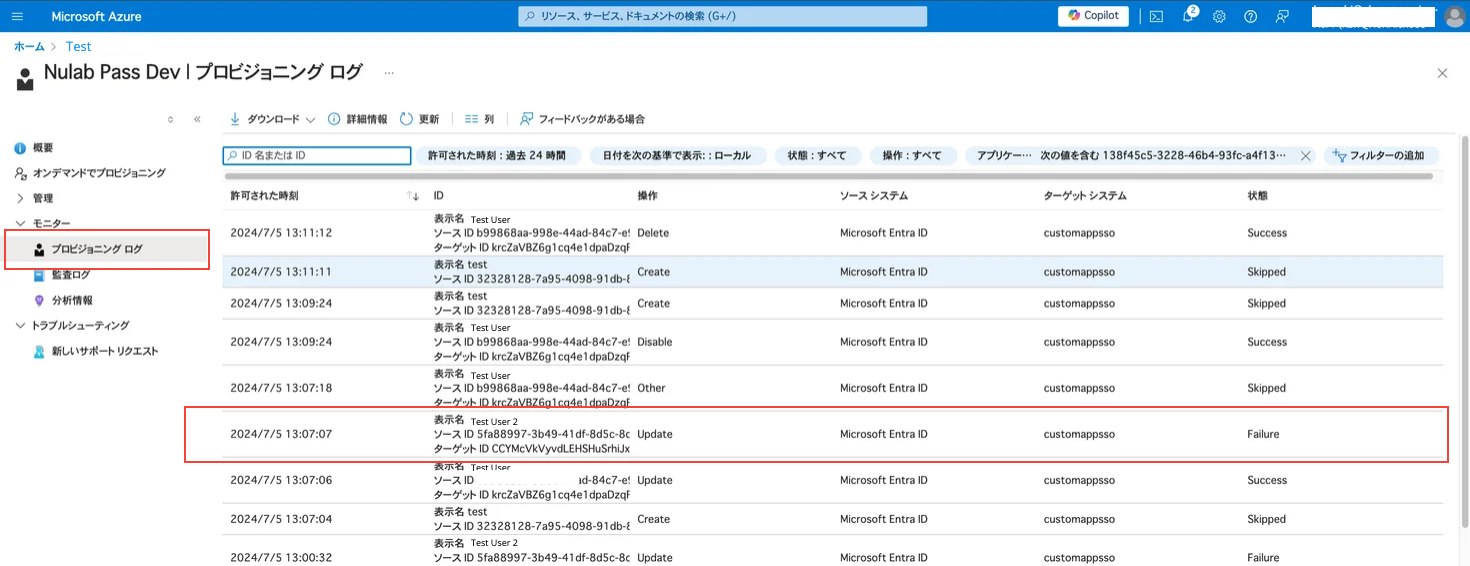Click フィードバックがある場合

coord(583,119)
